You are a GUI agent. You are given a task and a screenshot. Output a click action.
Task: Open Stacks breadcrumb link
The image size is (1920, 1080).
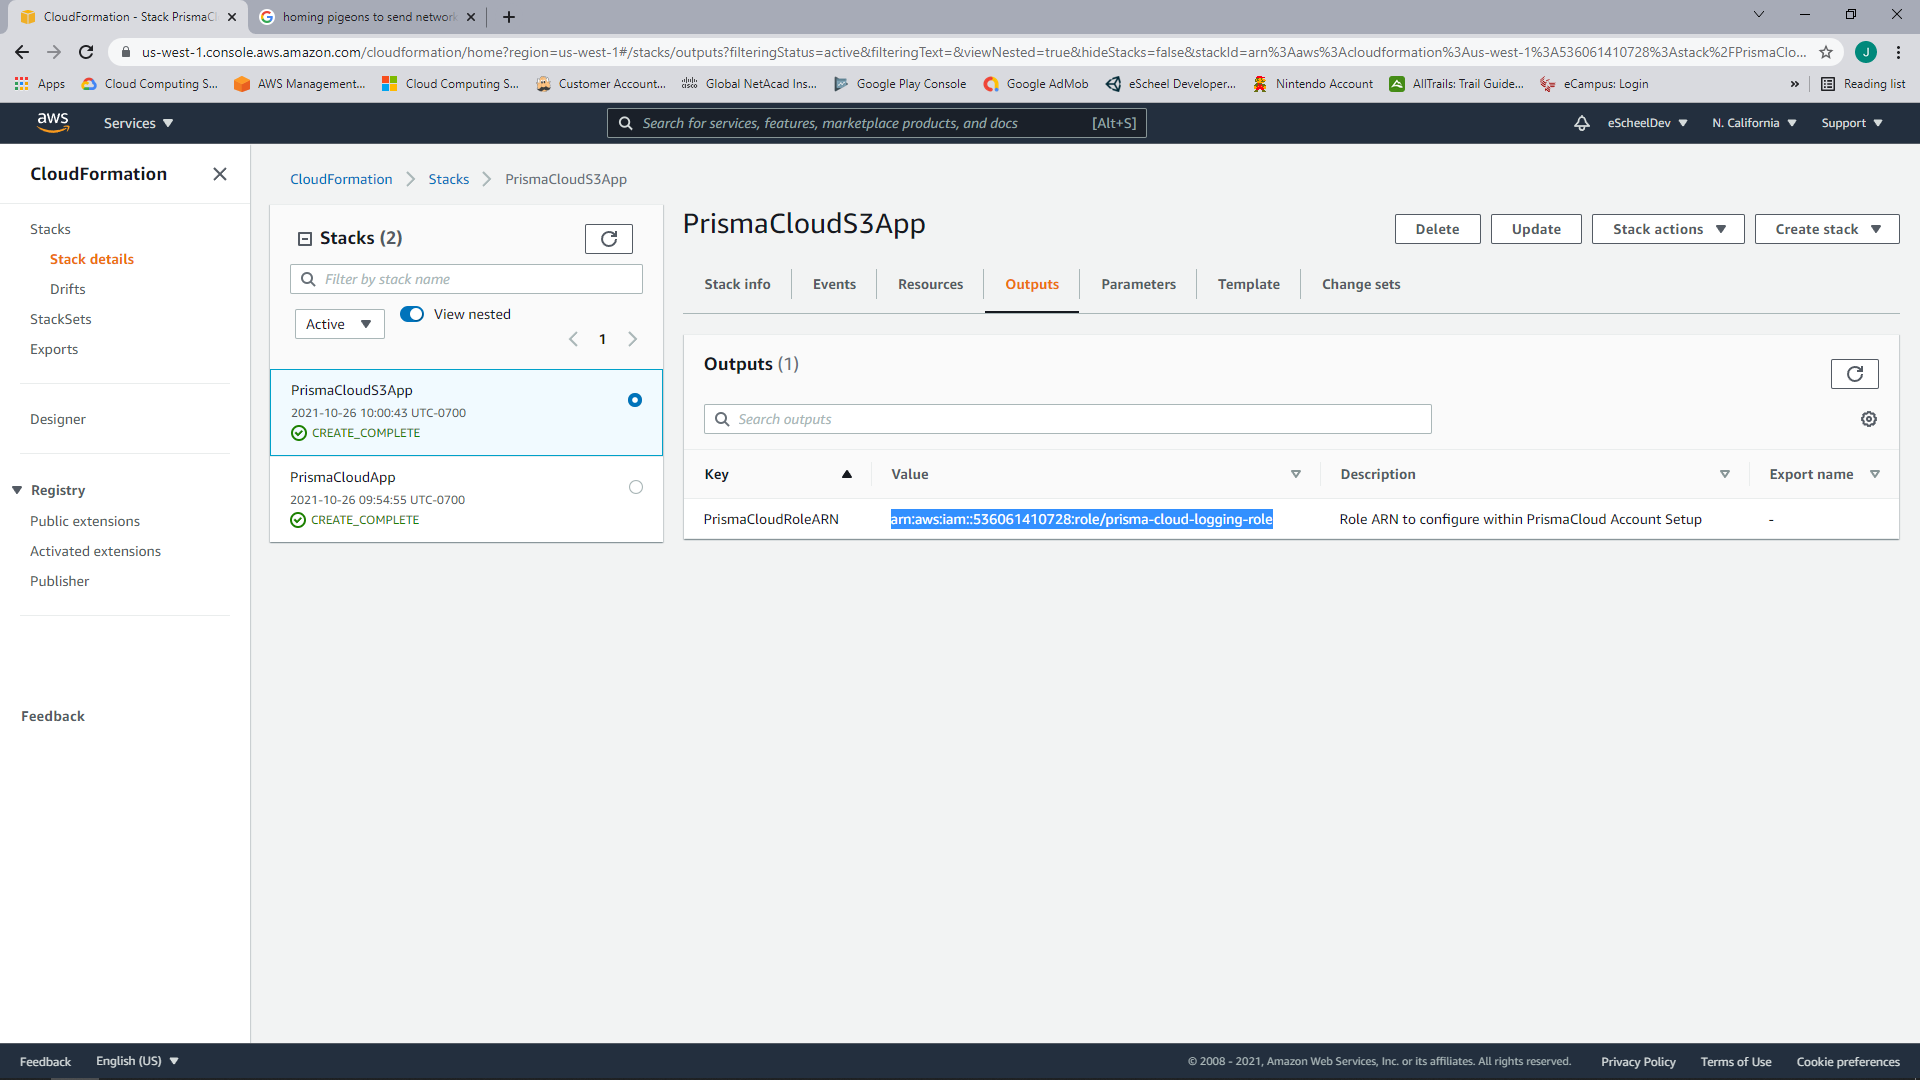click(x=448, y=179)
